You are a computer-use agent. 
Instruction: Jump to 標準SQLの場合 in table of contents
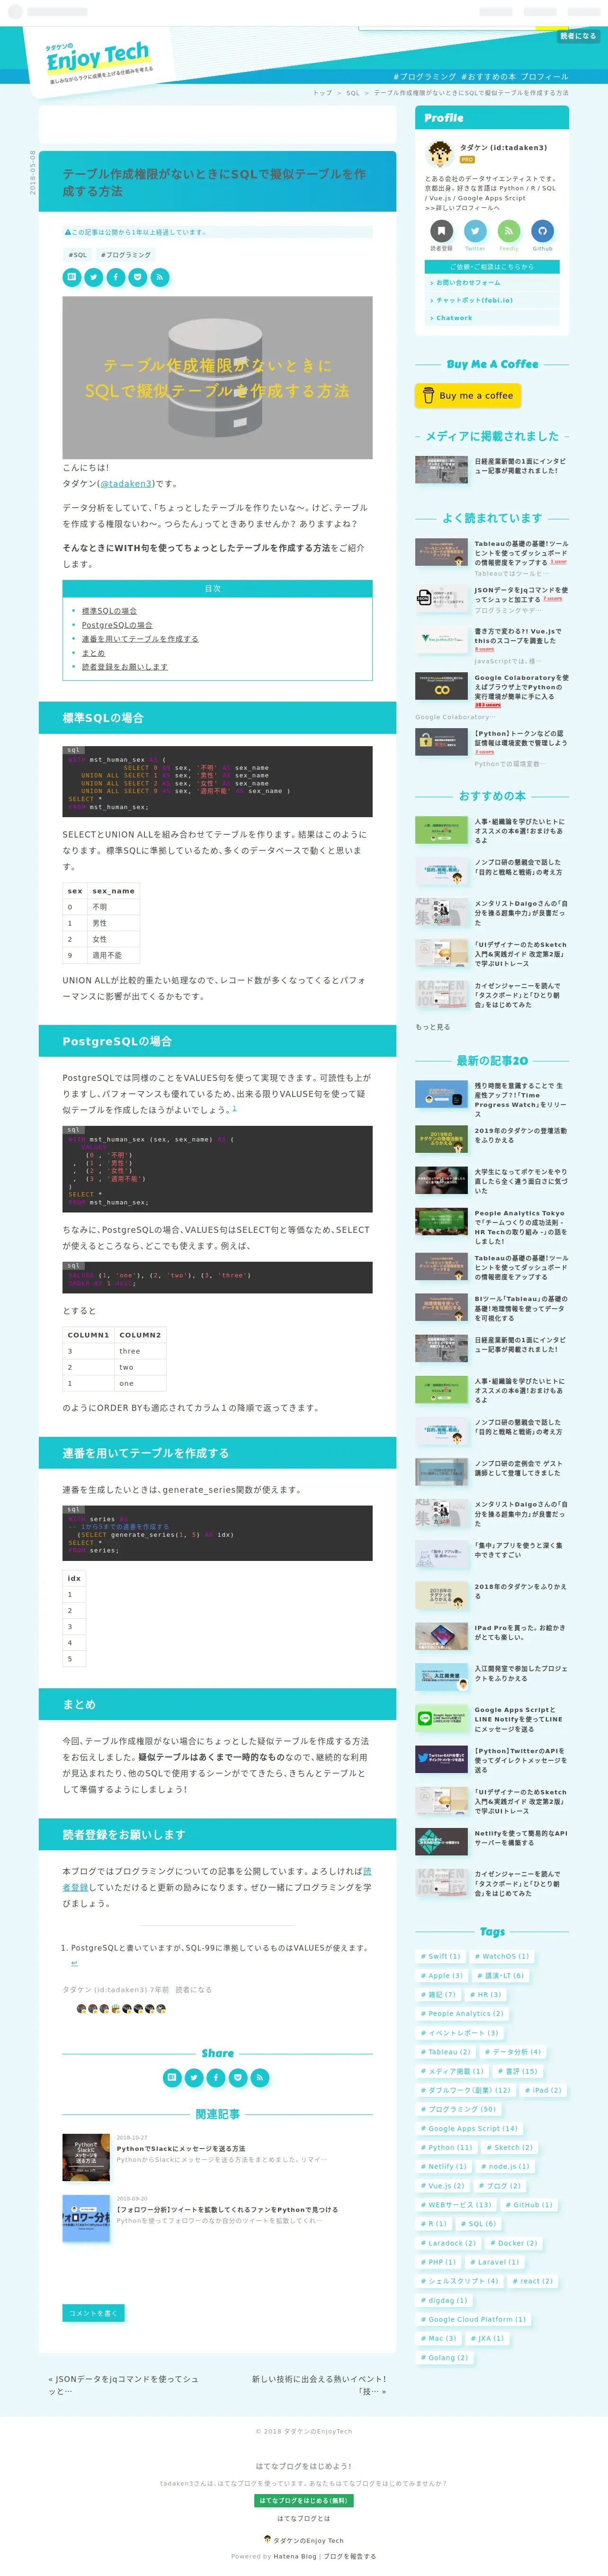tap(109, 611)
